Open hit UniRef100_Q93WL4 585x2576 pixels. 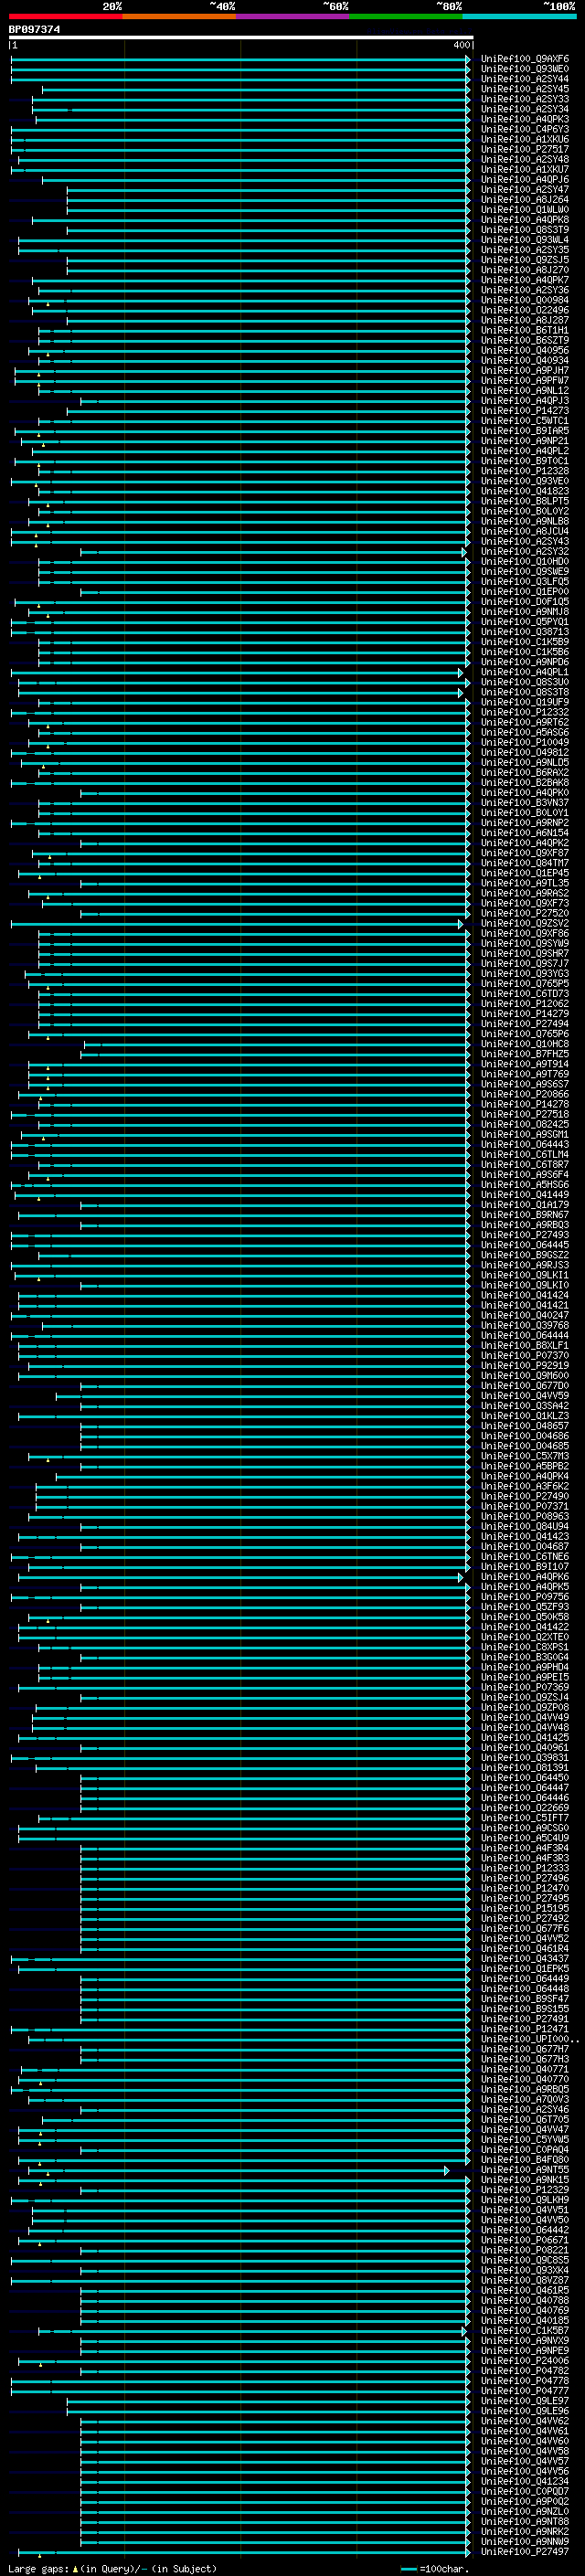(525, 240)
